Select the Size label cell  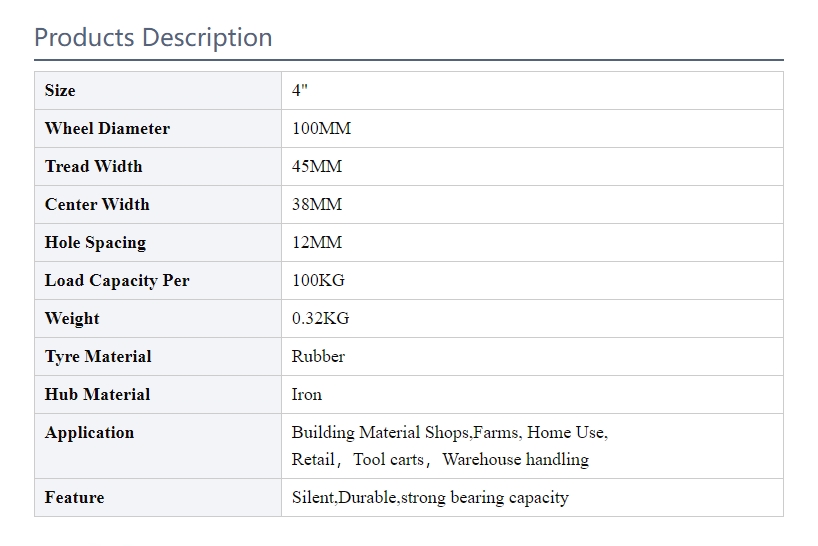158,91
